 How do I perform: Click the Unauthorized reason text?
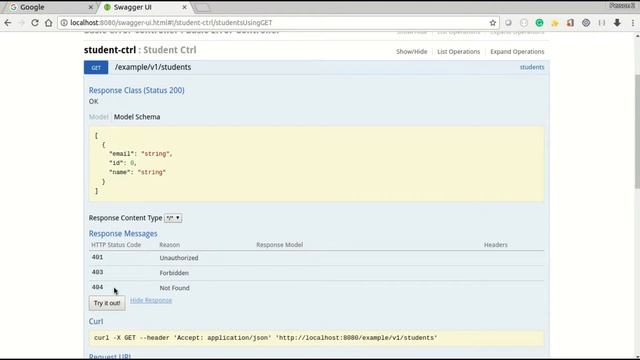click(x=179, y=258)
